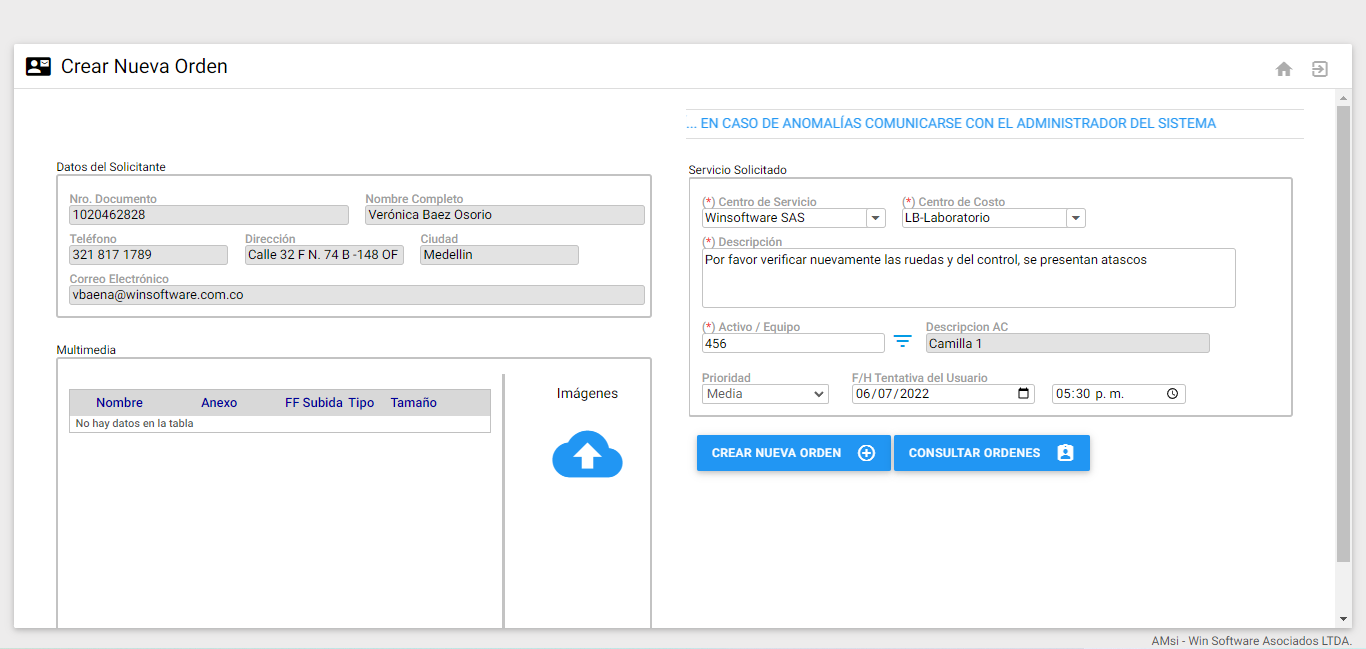Click 'AMsi - Win Software Asociados LTDA.' footer
The height and width of the screenshot is (649, 1366).
click(1252, 640)
